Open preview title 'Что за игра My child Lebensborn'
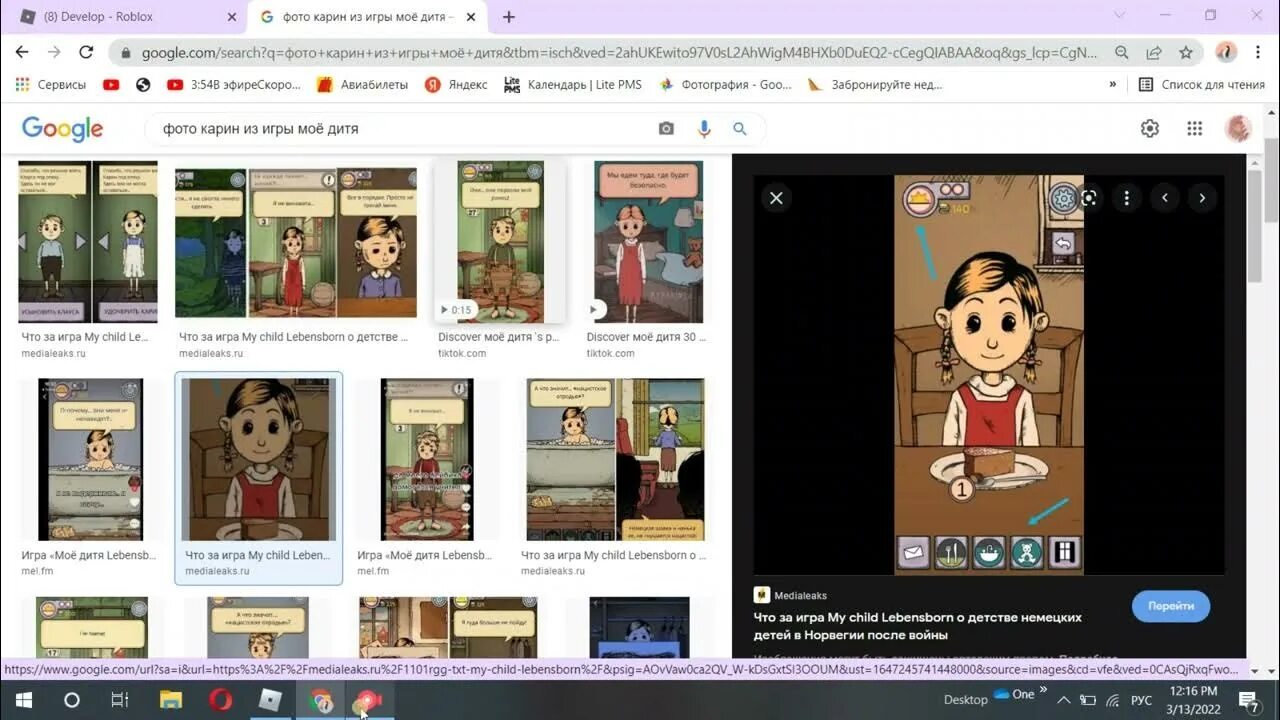Screen dimensions: 1280x720 tap(918, 626)
